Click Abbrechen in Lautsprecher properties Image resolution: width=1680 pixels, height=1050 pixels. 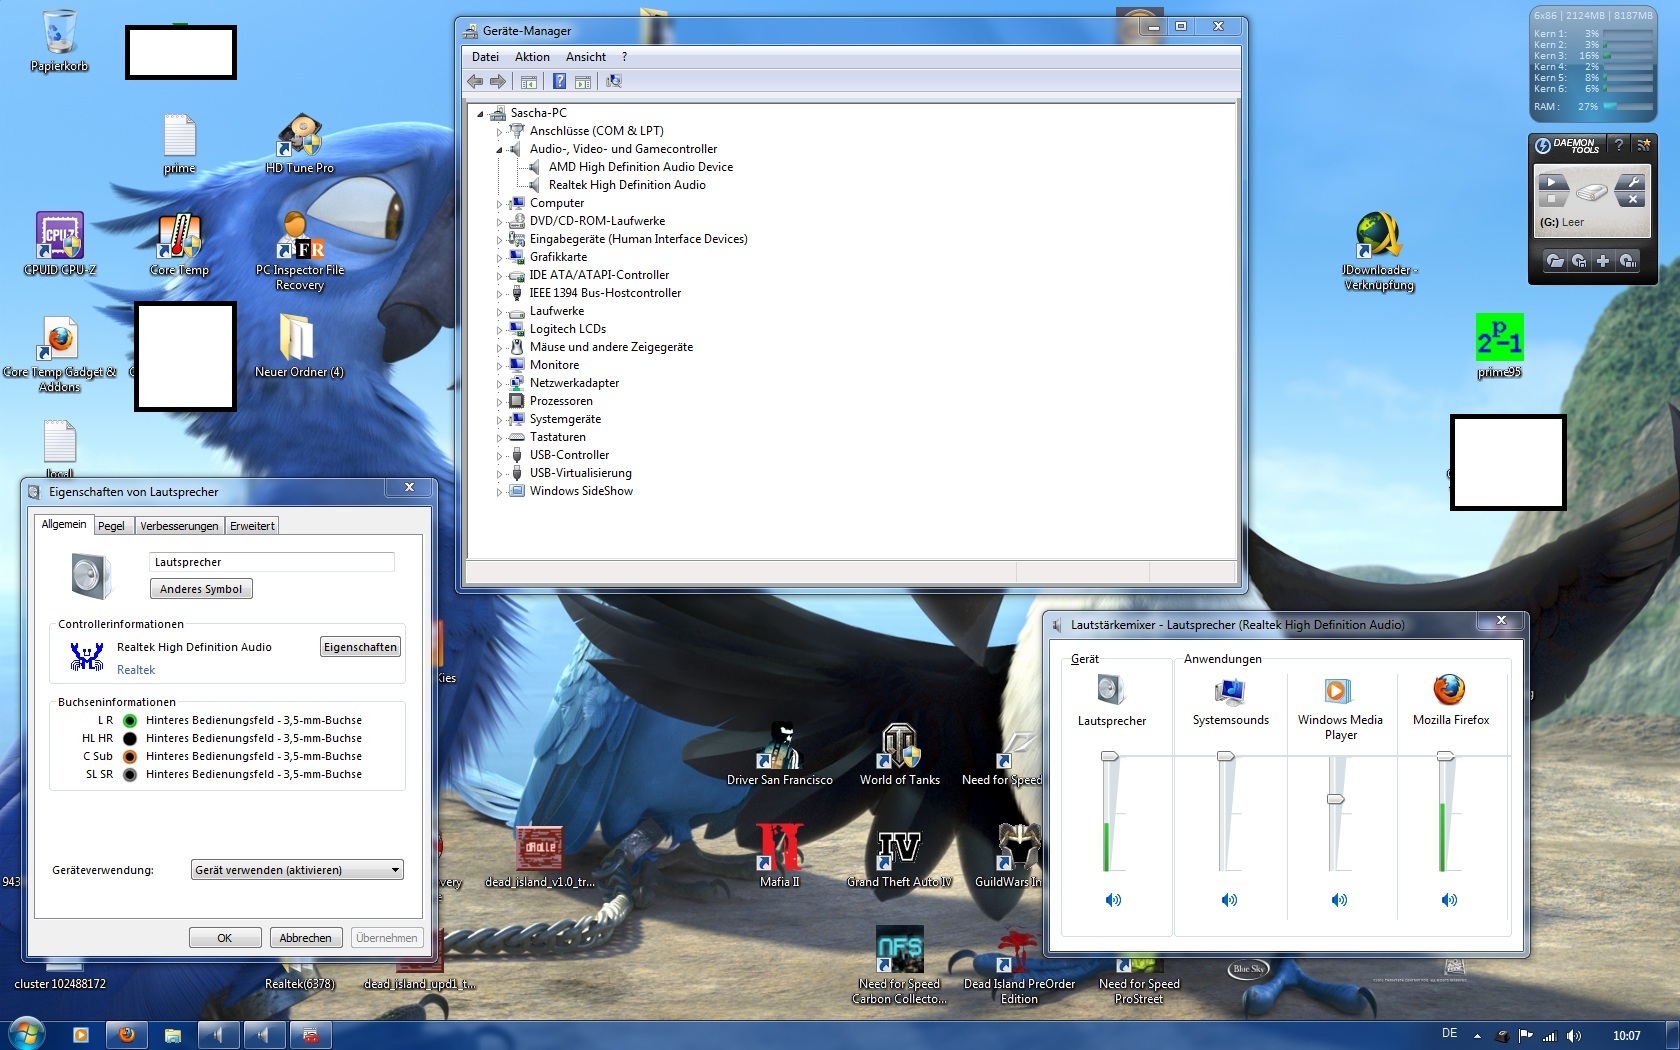(305, 938)
